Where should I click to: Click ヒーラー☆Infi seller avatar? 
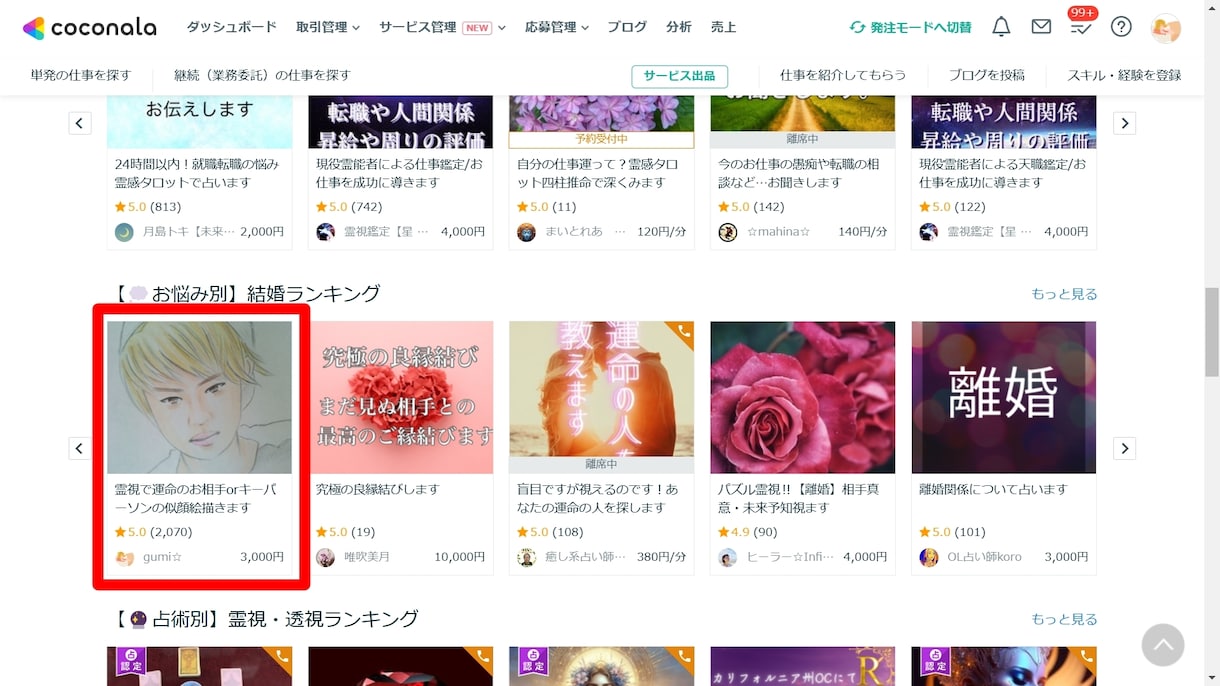coord(728,557)
